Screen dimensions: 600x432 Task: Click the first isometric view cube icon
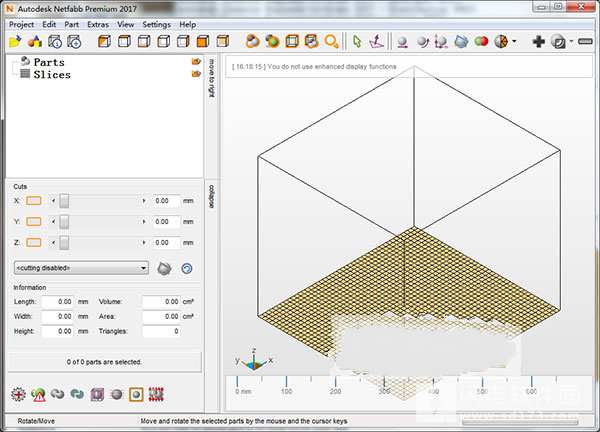(x=104, y=41)
